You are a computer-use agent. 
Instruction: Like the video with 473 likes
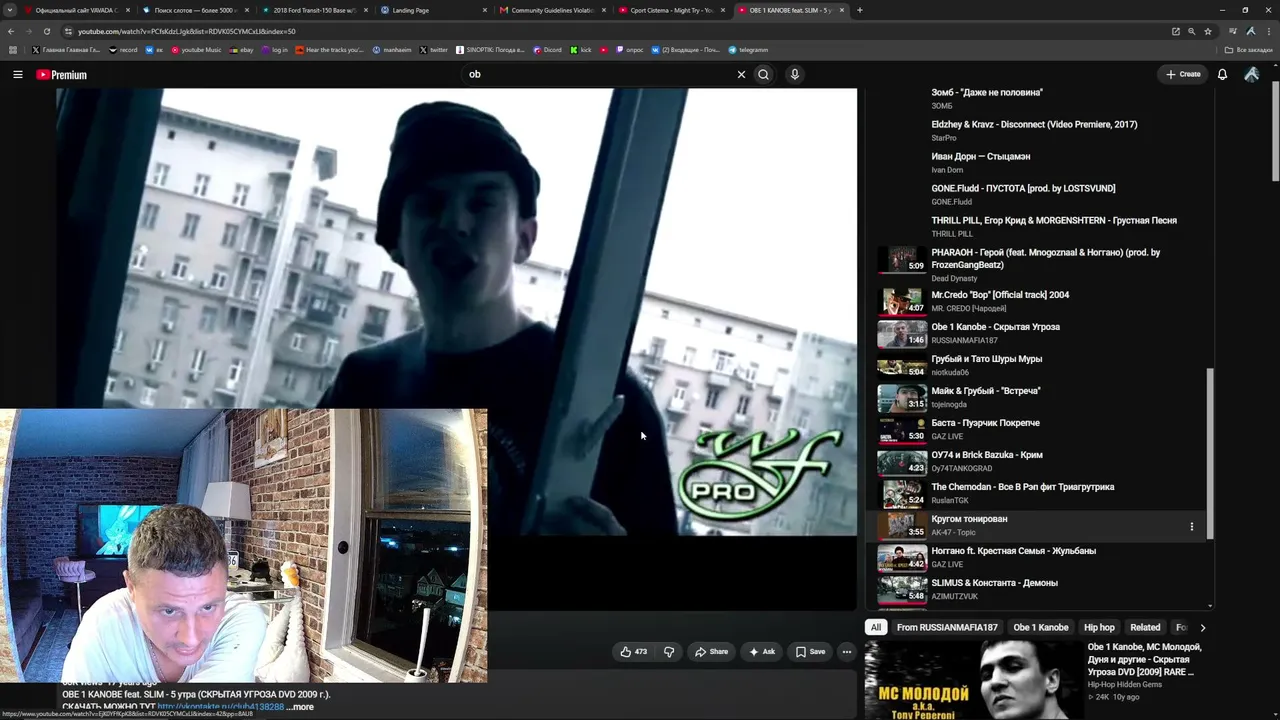(633, 652)
